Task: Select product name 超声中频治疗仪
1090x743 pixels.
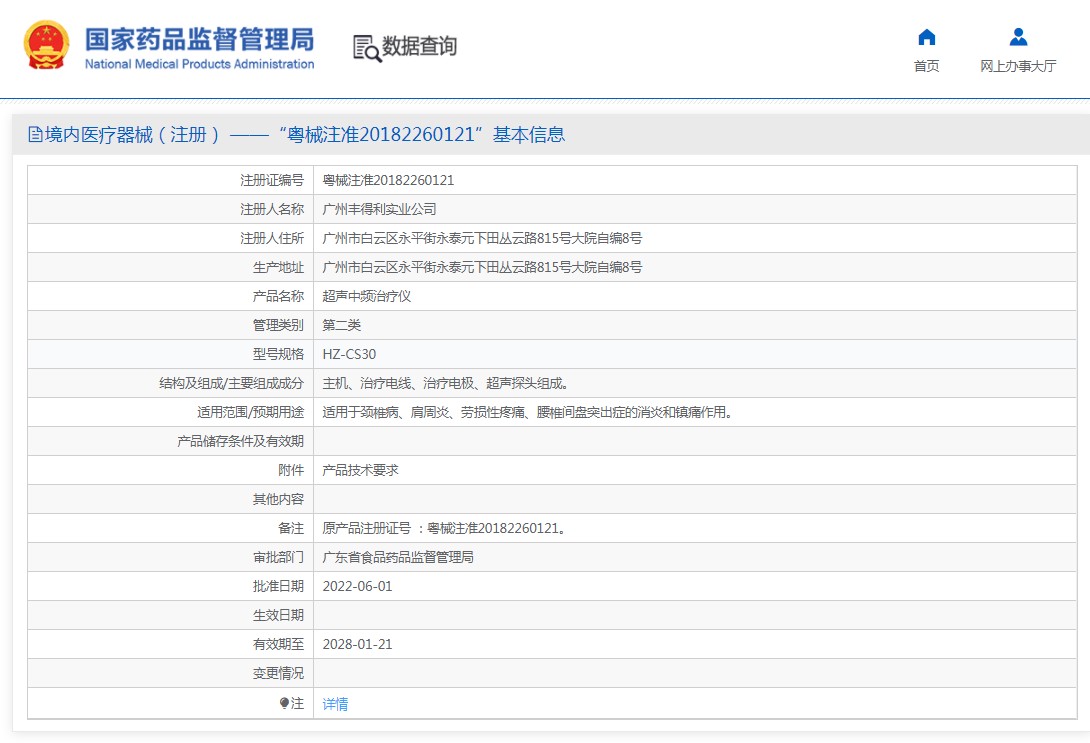Action: [367, 297]
